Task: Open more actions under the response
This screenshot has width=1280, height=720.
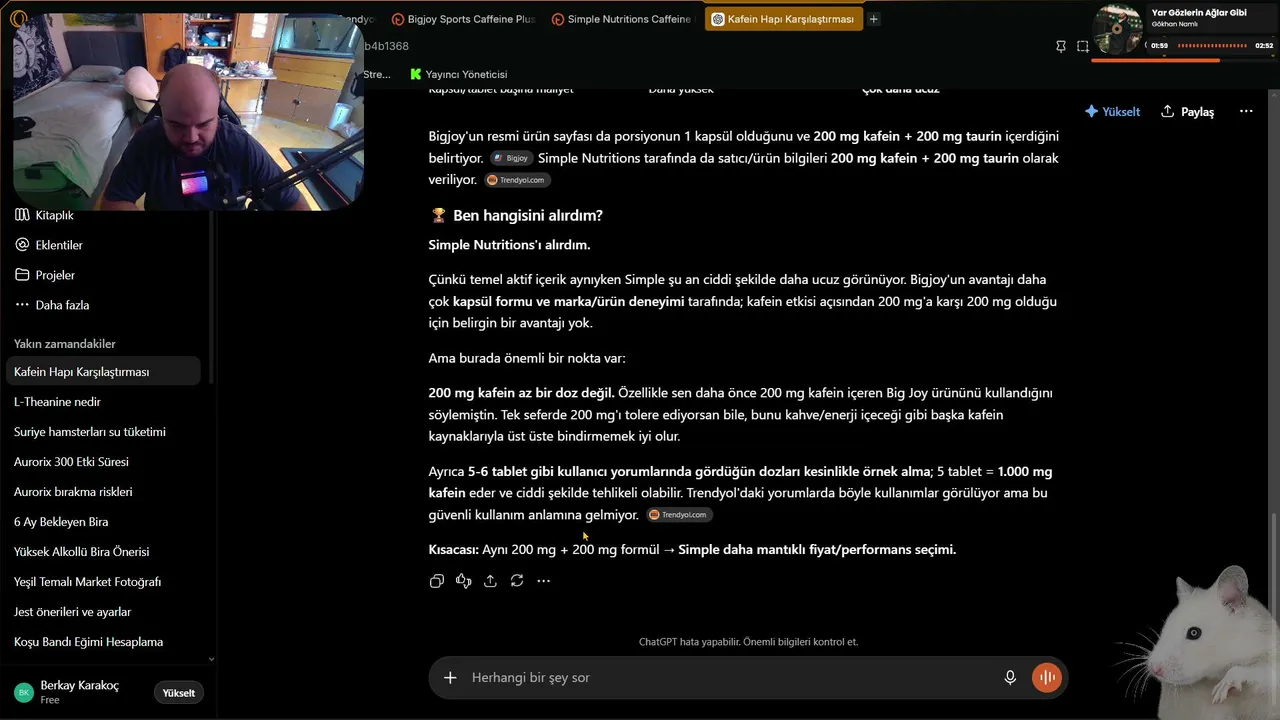Action: click(544, 581)
